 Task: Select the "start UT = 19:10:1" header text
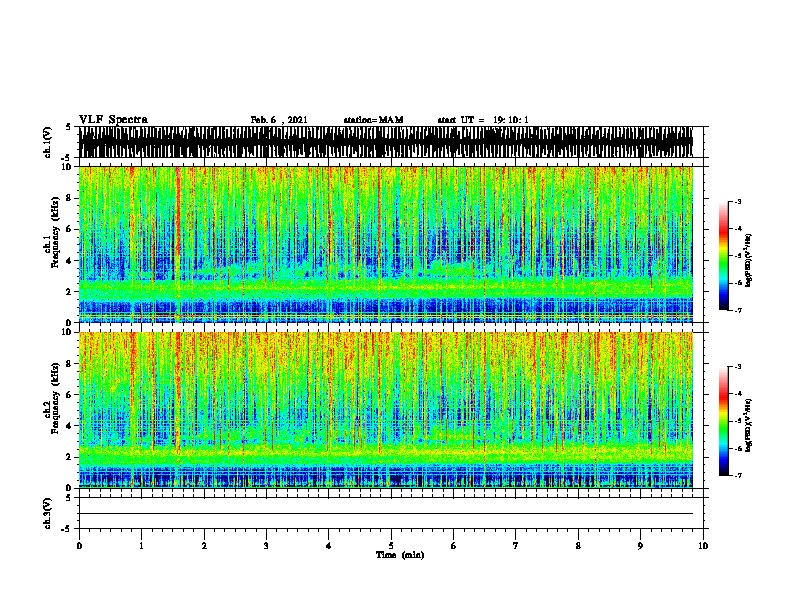[x=483, y=120]
